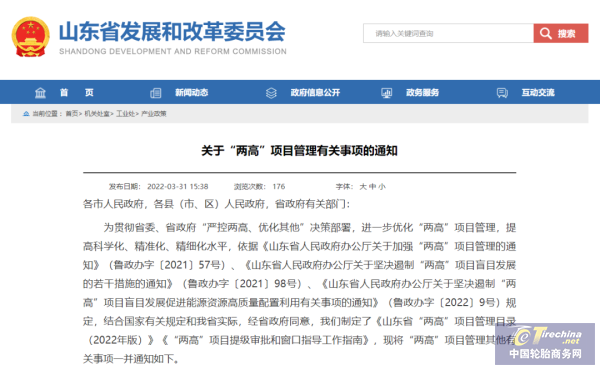Set the font size to 中

pyautogui.click(x=372, y=187)
